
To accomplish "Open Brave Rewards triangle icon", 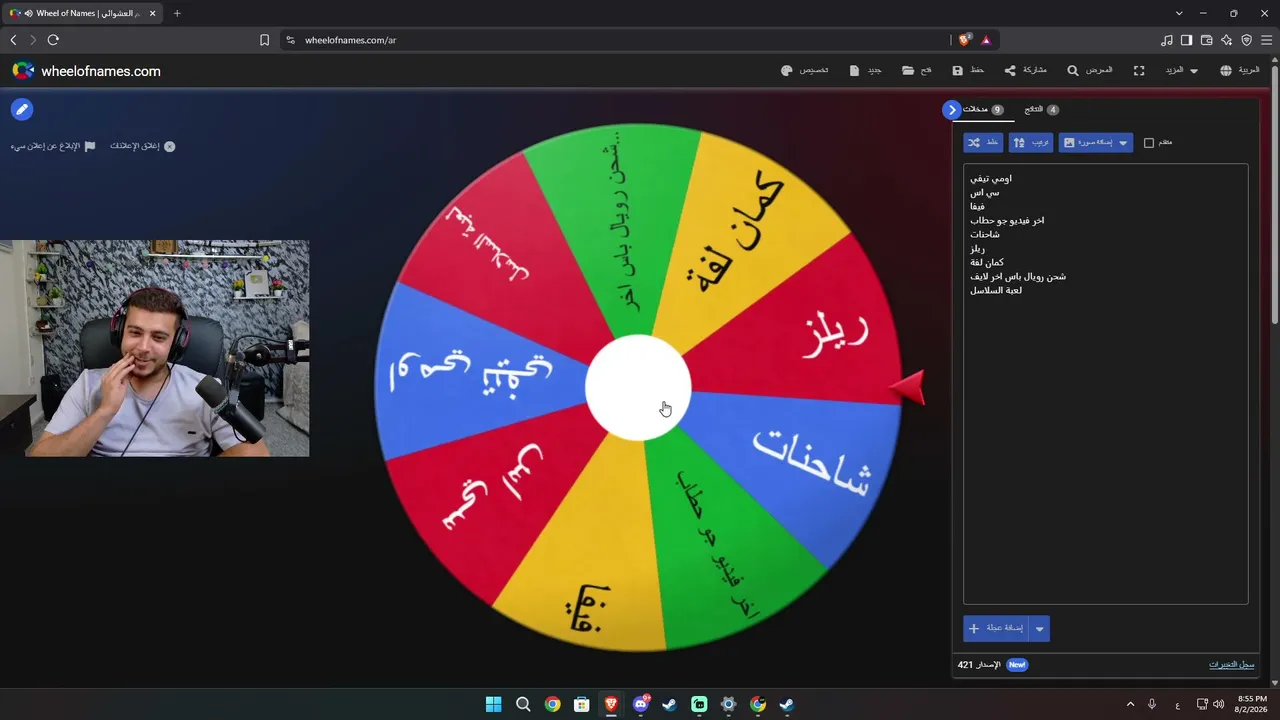I will (986, 40).
